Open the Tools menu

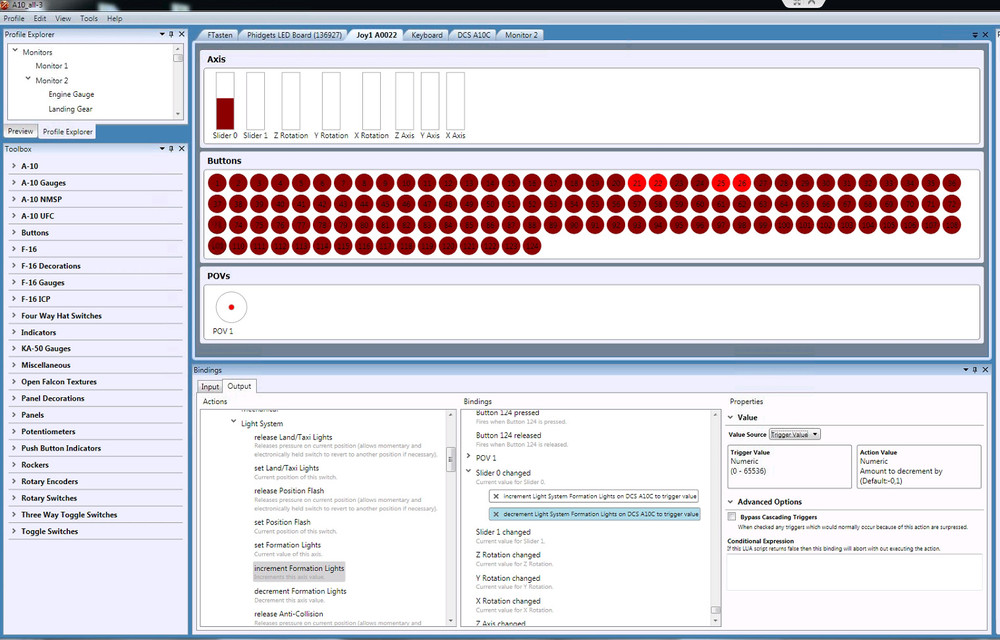pyautogui.click(x=89, y=19)
